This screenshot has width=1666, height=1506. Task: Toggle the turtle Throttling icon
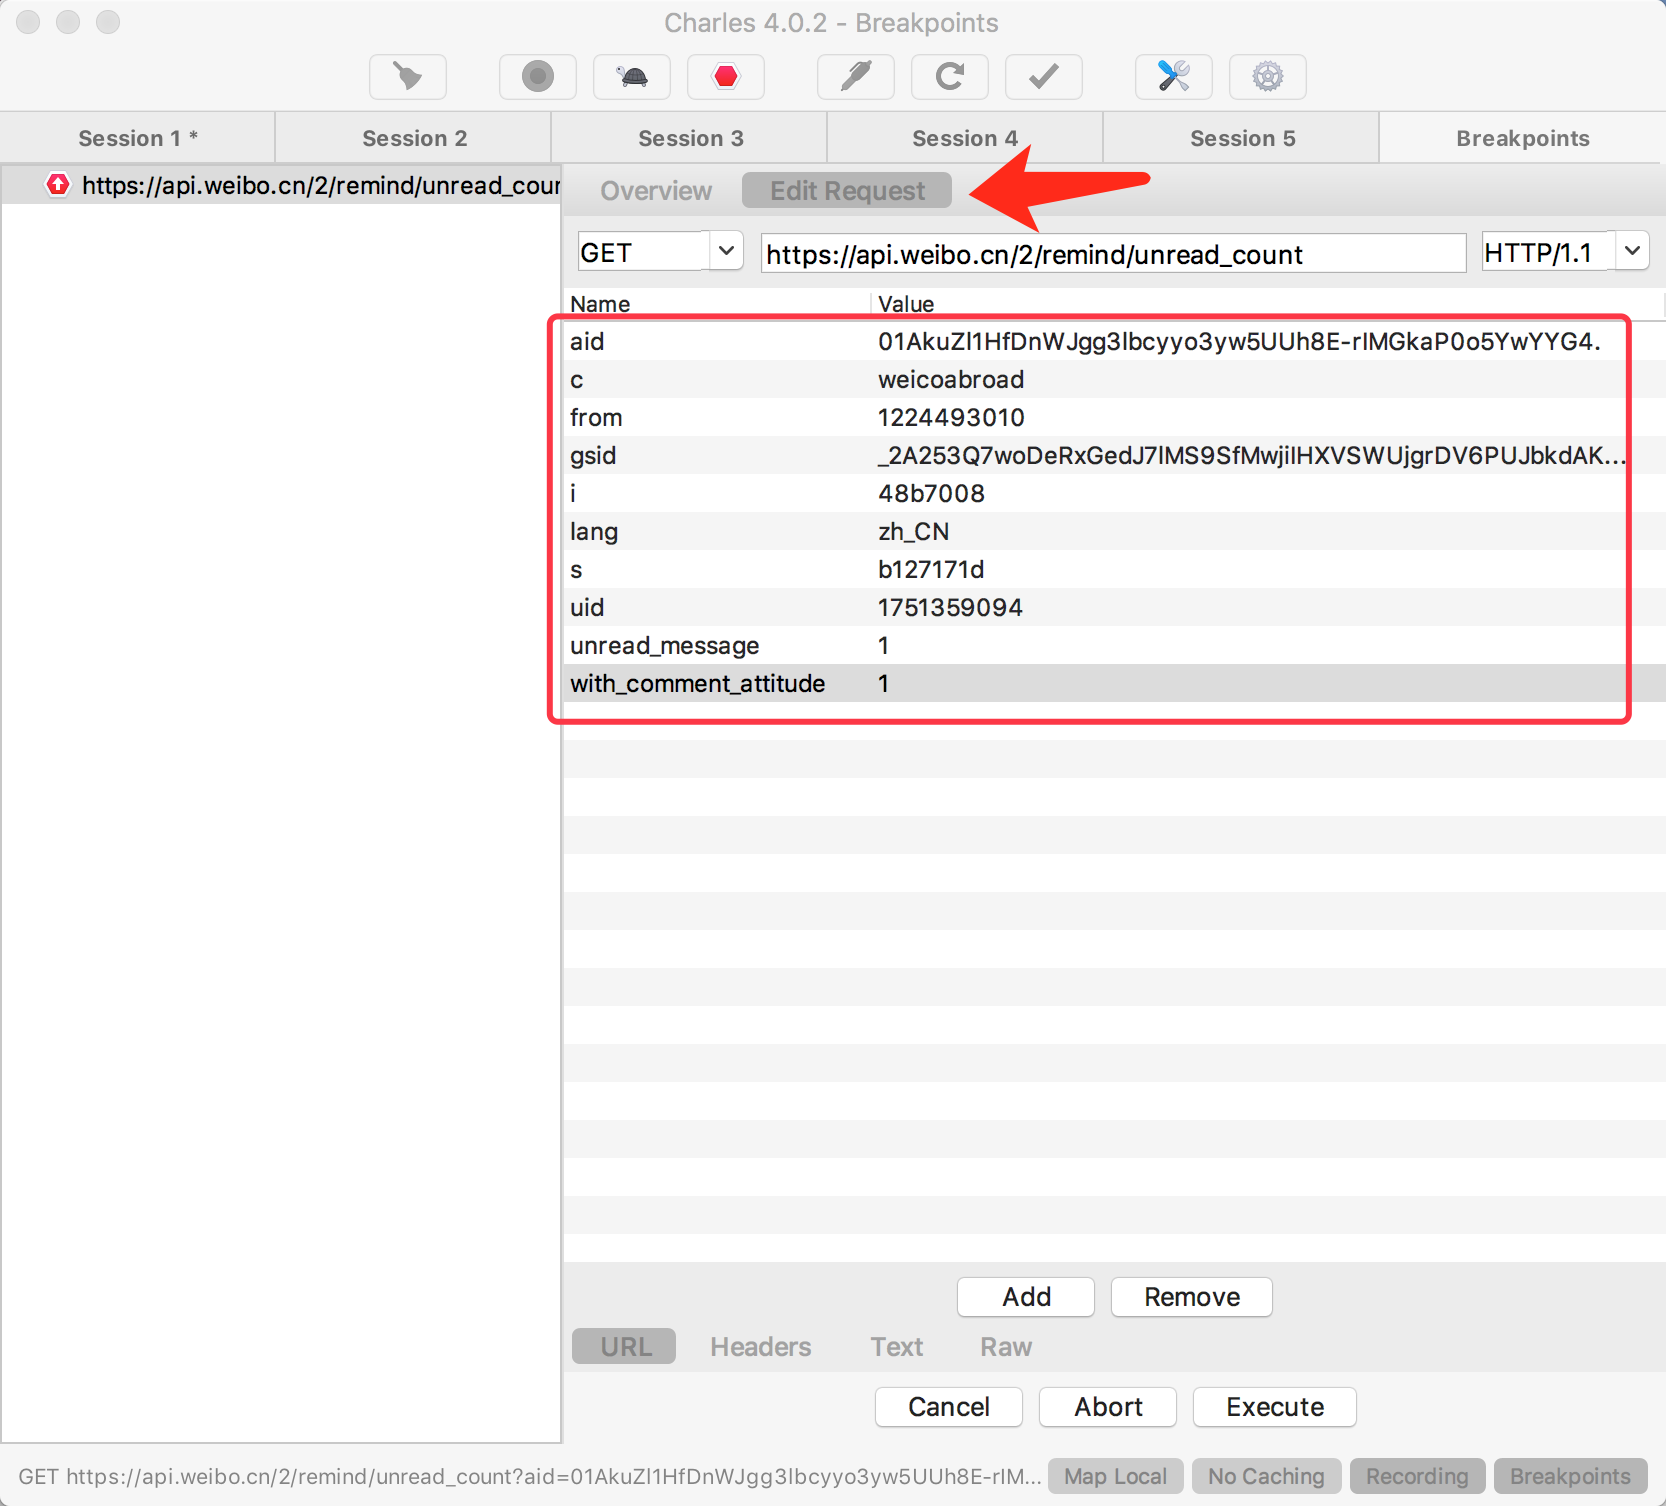[632, 77]
